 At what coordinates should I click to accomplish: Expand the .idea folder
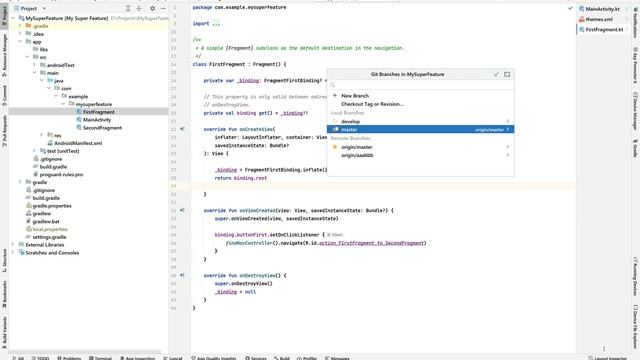click(x=20, y=33)
